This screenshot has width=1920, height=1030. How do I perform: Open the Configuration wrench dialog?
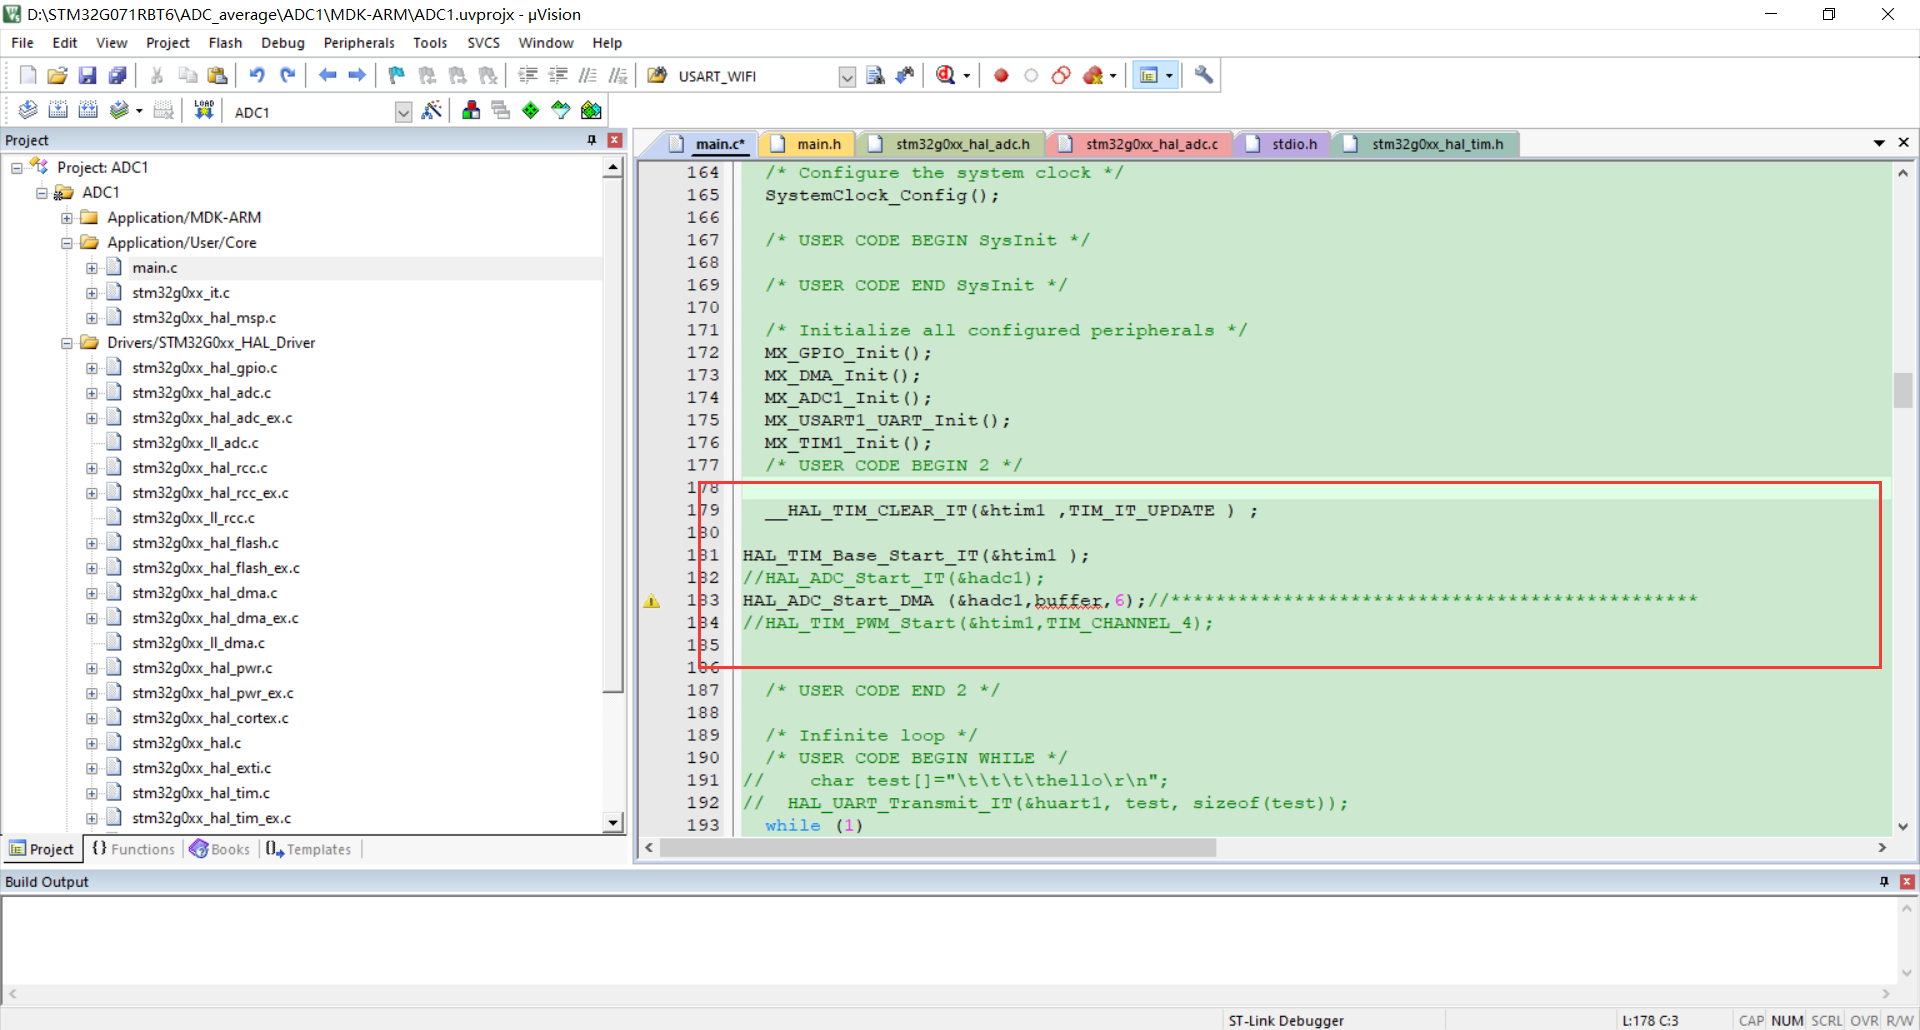tap(1203, 75)
